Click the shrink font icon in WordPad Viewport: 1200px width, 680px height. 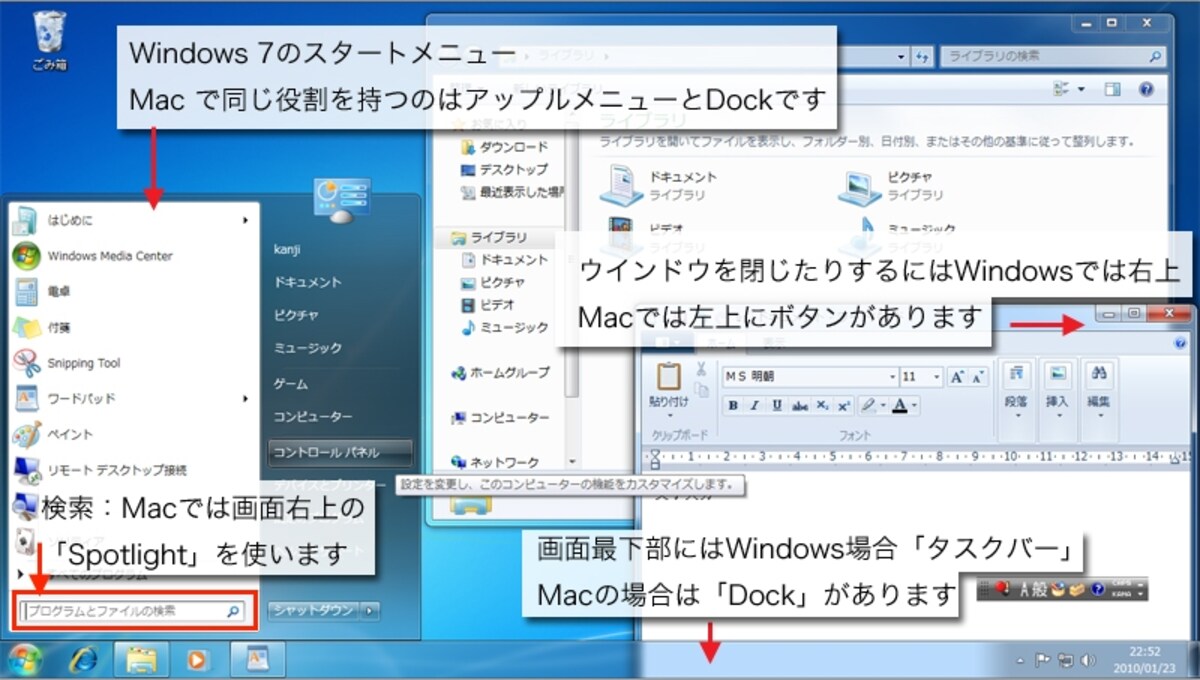tap(978, 377)
